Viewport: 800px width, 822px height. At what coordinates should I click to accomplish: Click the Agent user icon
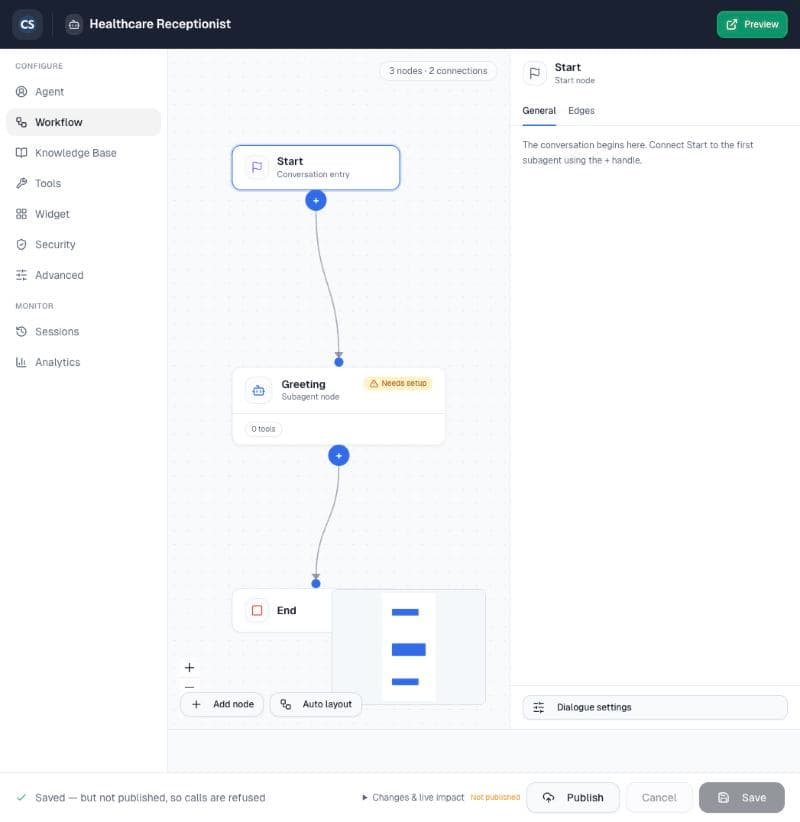[21, 92]
